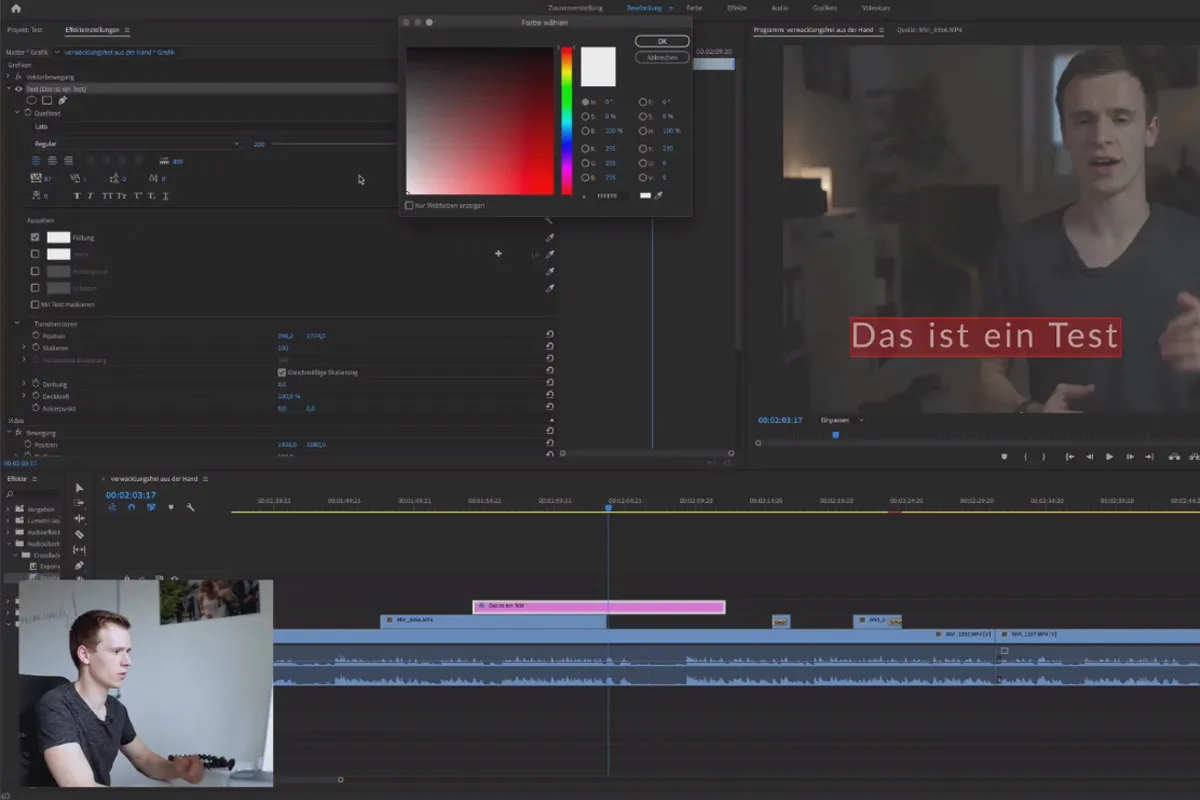Enable the Schatten shadow checkbox
1200x800 pixels.
point(35,287)
